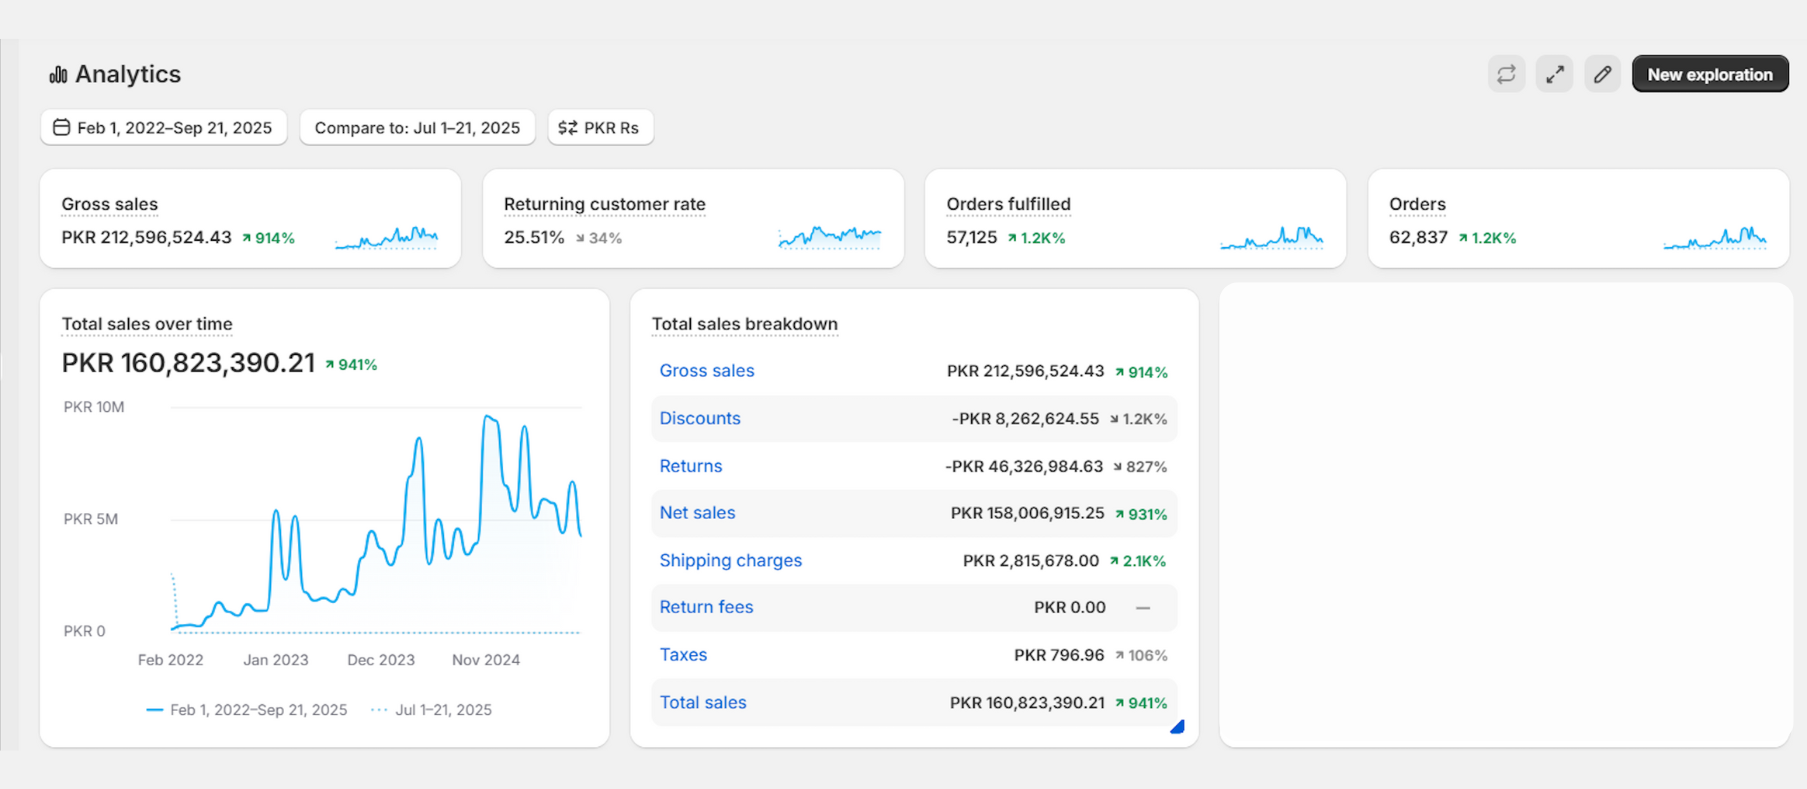Open the Feb 1, 2022–Sep 21, 2025 date picker
Image resolution: width=1807 pixels, height=789 pixels.
click(x=163, y=128)
